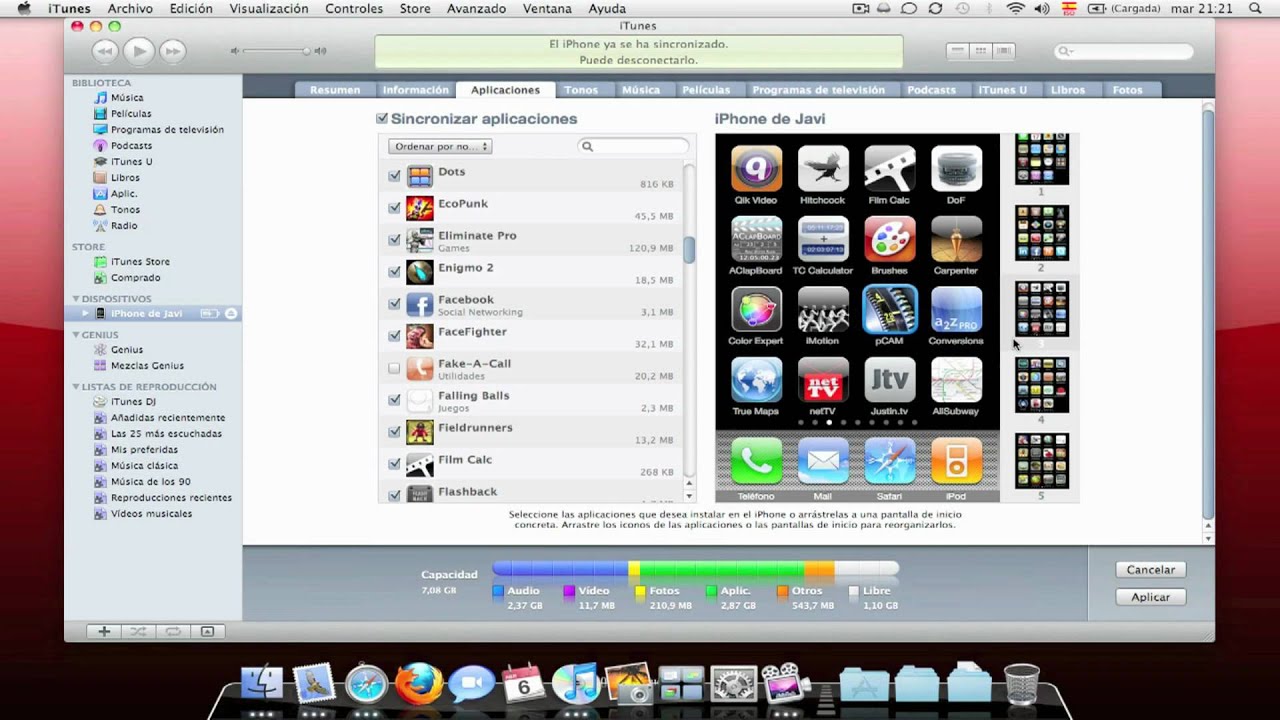Click the Teléfono dock icon on iPhone
This screenshot has height=720, width=1280.
756,462
